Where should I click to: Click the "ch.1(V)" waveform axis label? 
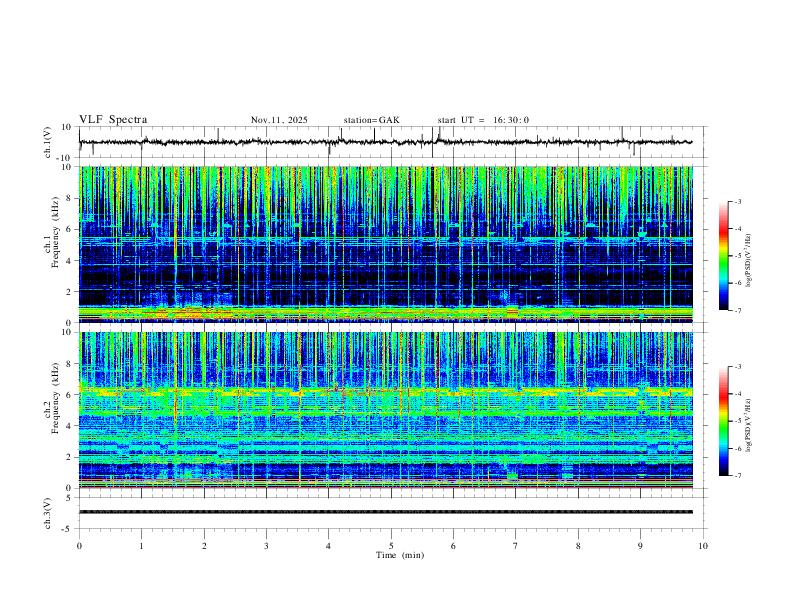(x=48, y=142)
